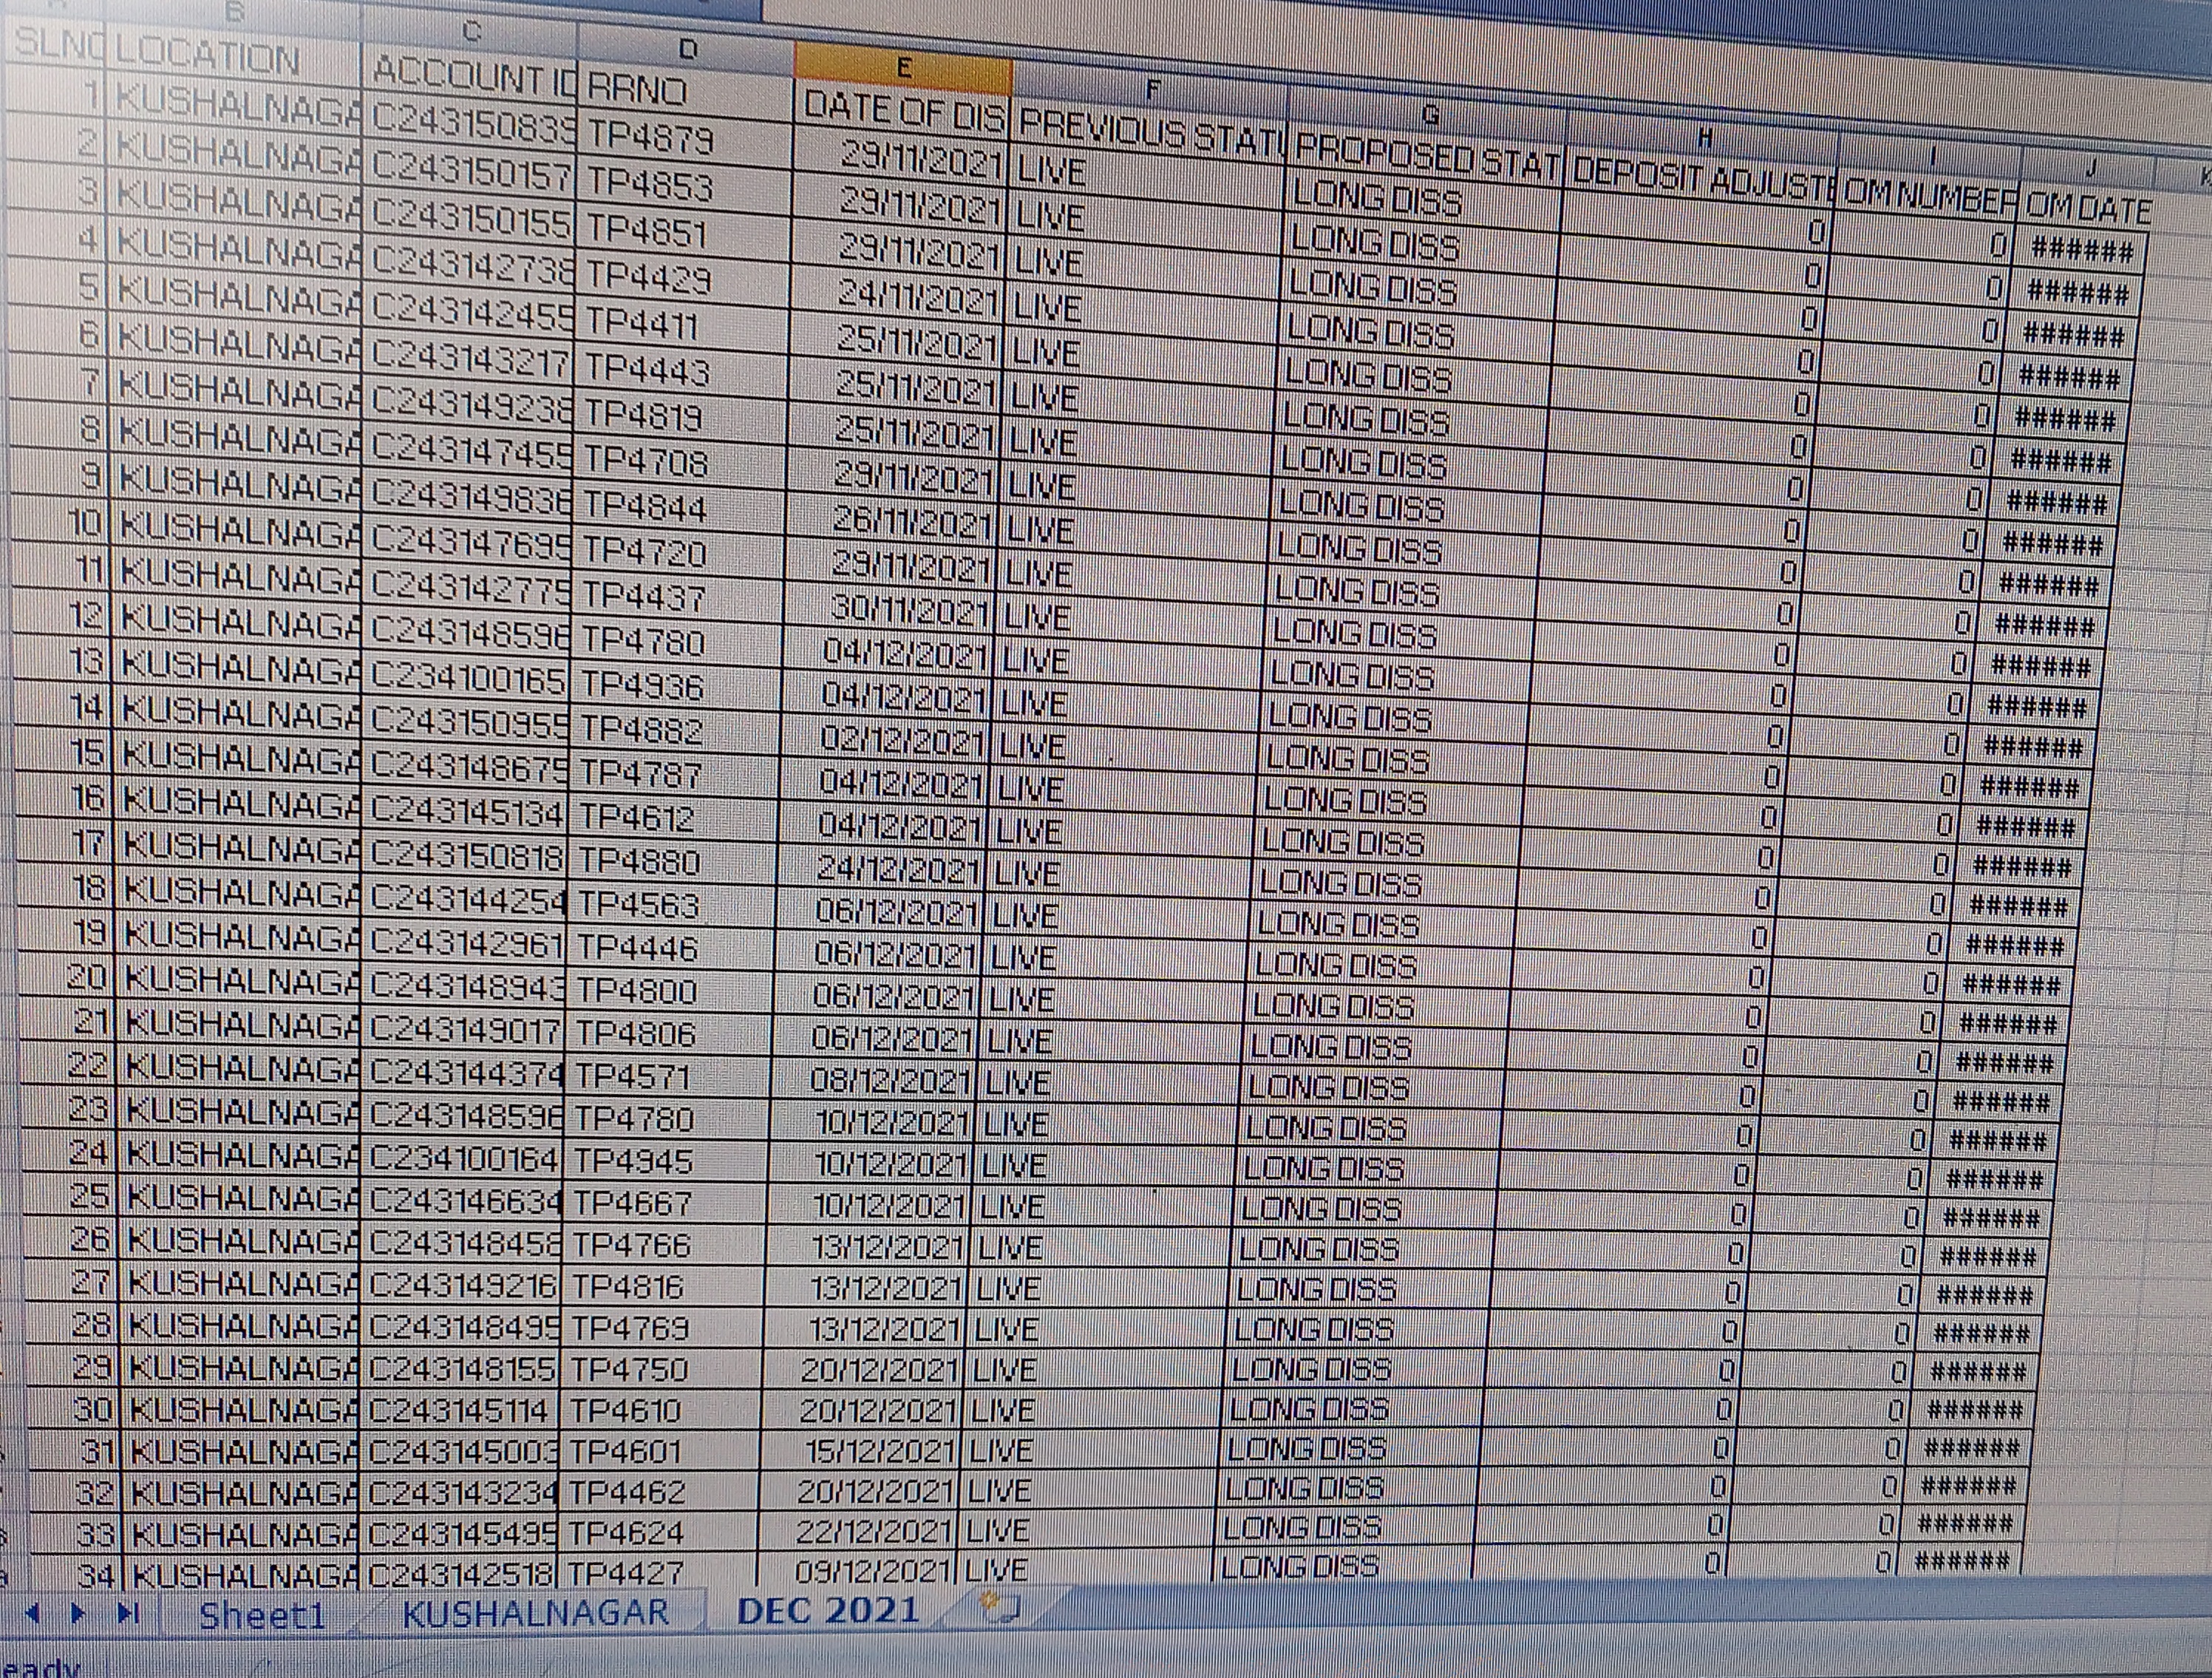Click RRNO value TP4610
This screenshot has width=2212, height=1678.
click(x=660, y=1411)
